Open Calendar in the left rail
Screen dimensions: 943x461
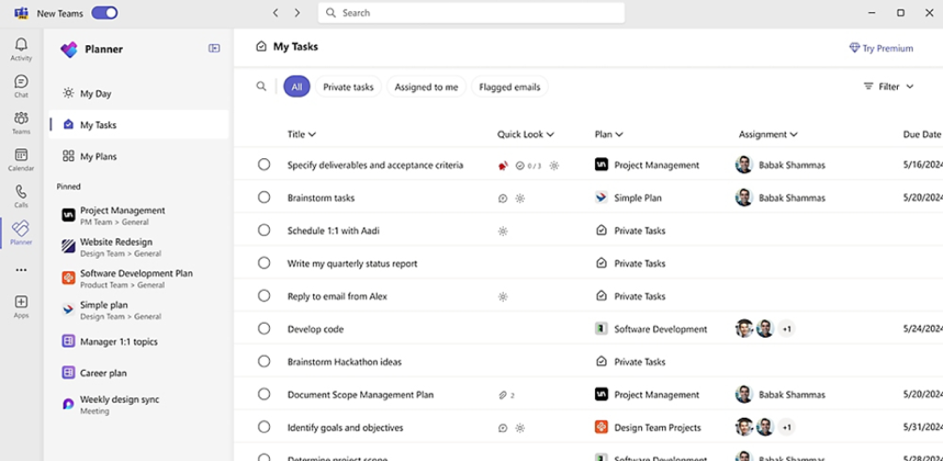(x=21, y=159)
